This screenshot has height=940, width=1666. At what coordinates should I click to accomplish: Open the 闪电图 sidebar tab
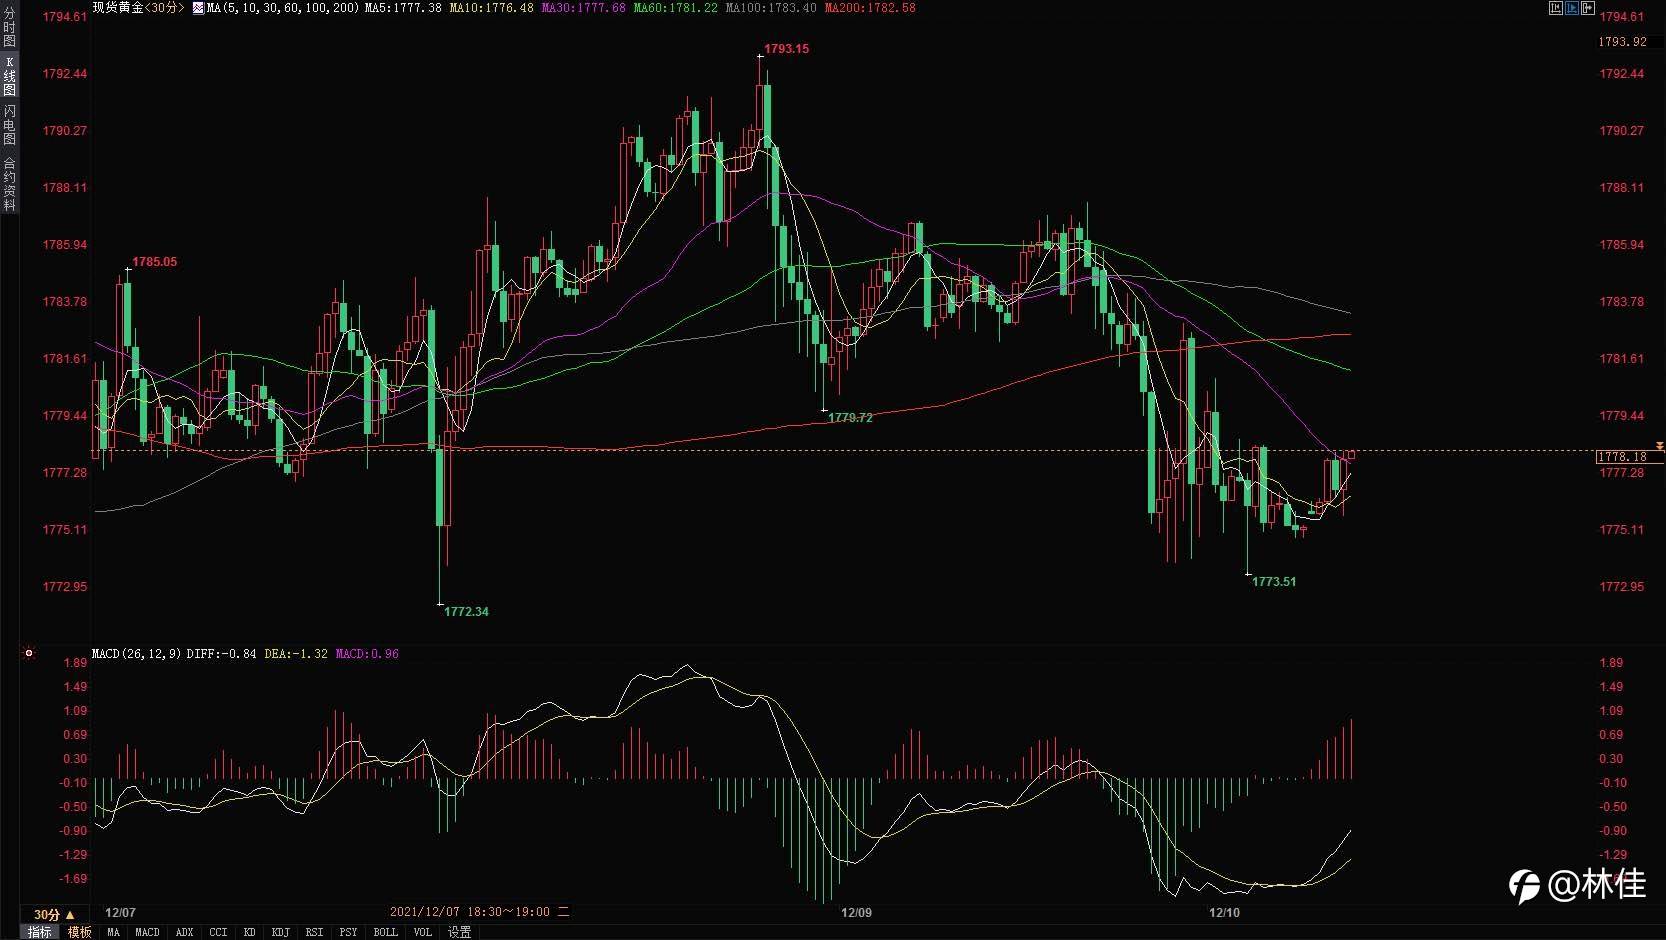tap(9, 125)
